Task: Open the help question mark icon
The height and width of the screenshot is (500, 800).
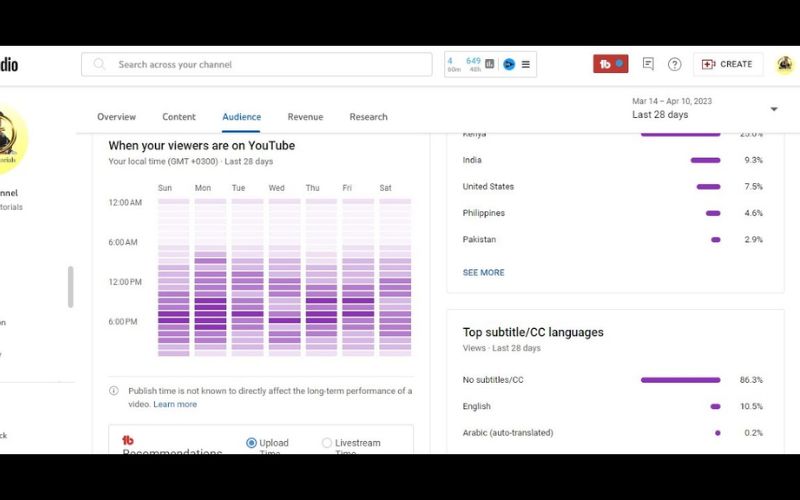Action: tap(674, 64)
